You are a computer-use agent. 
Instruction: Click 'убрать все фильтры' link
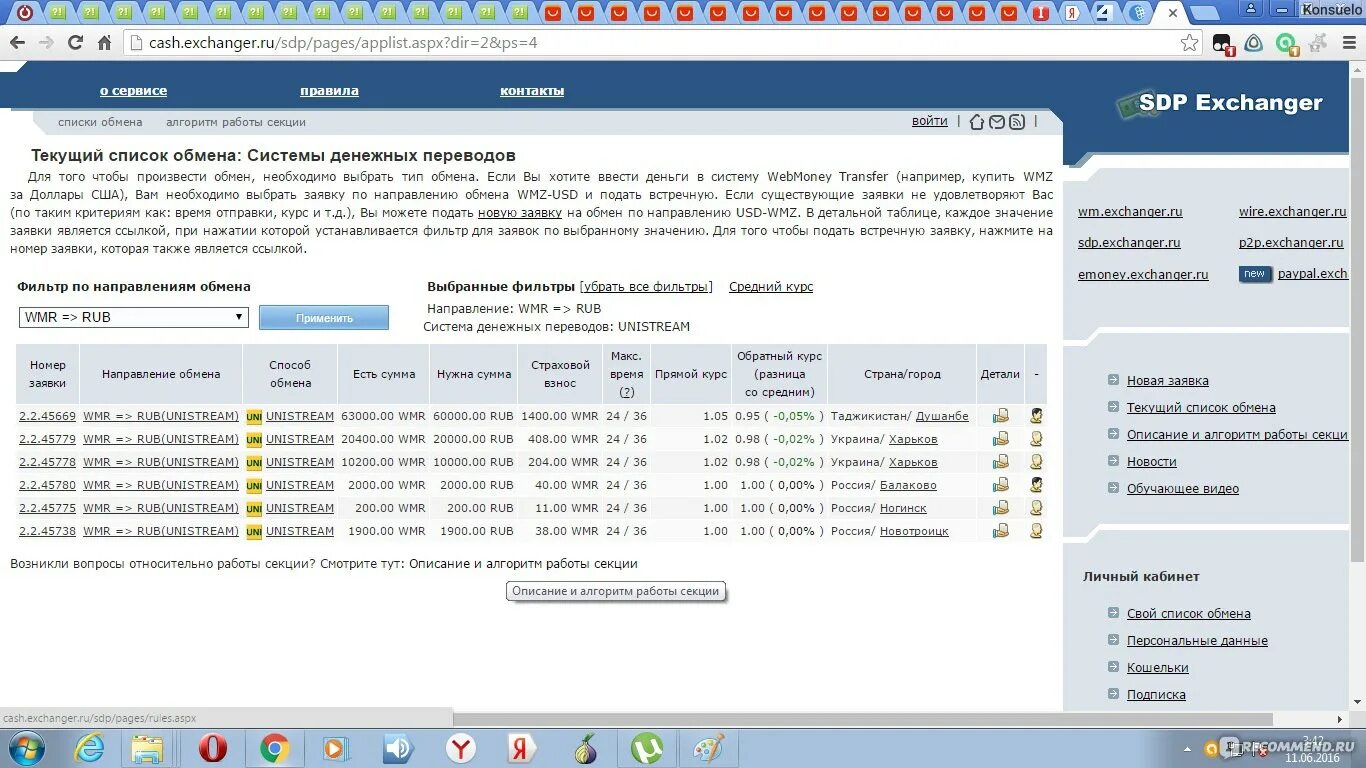[x=646, y=287]
